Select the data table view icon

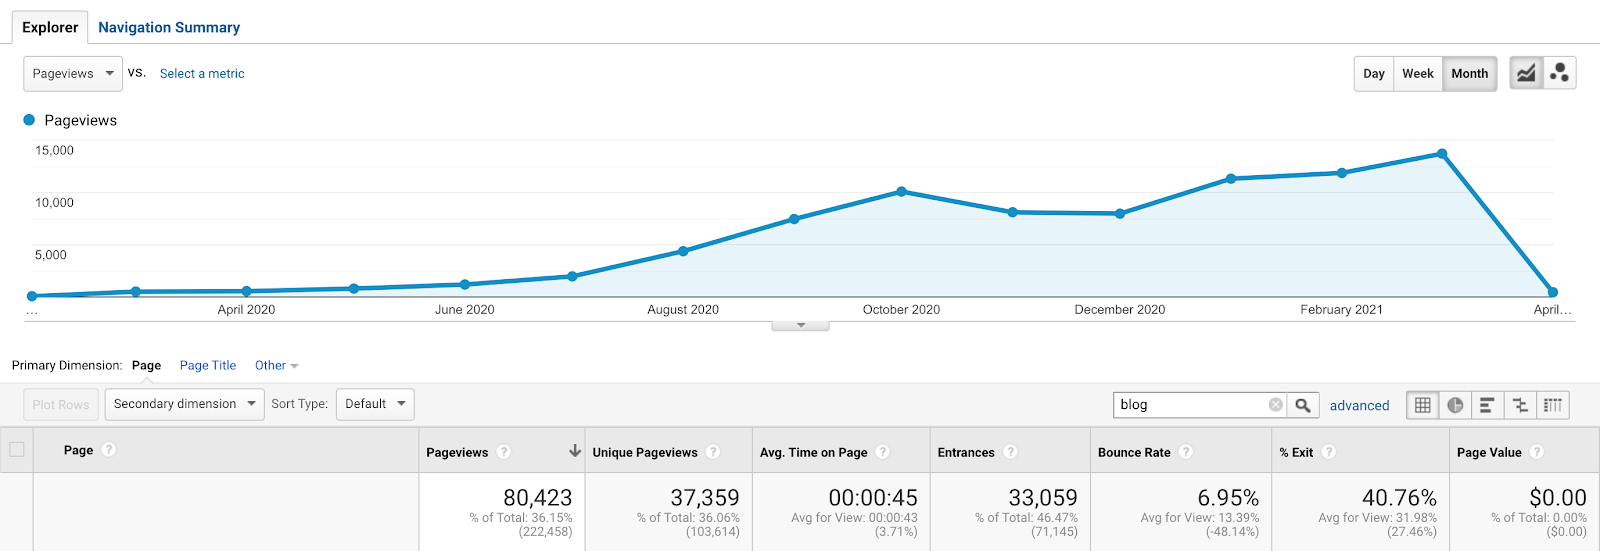[1422, 405]
